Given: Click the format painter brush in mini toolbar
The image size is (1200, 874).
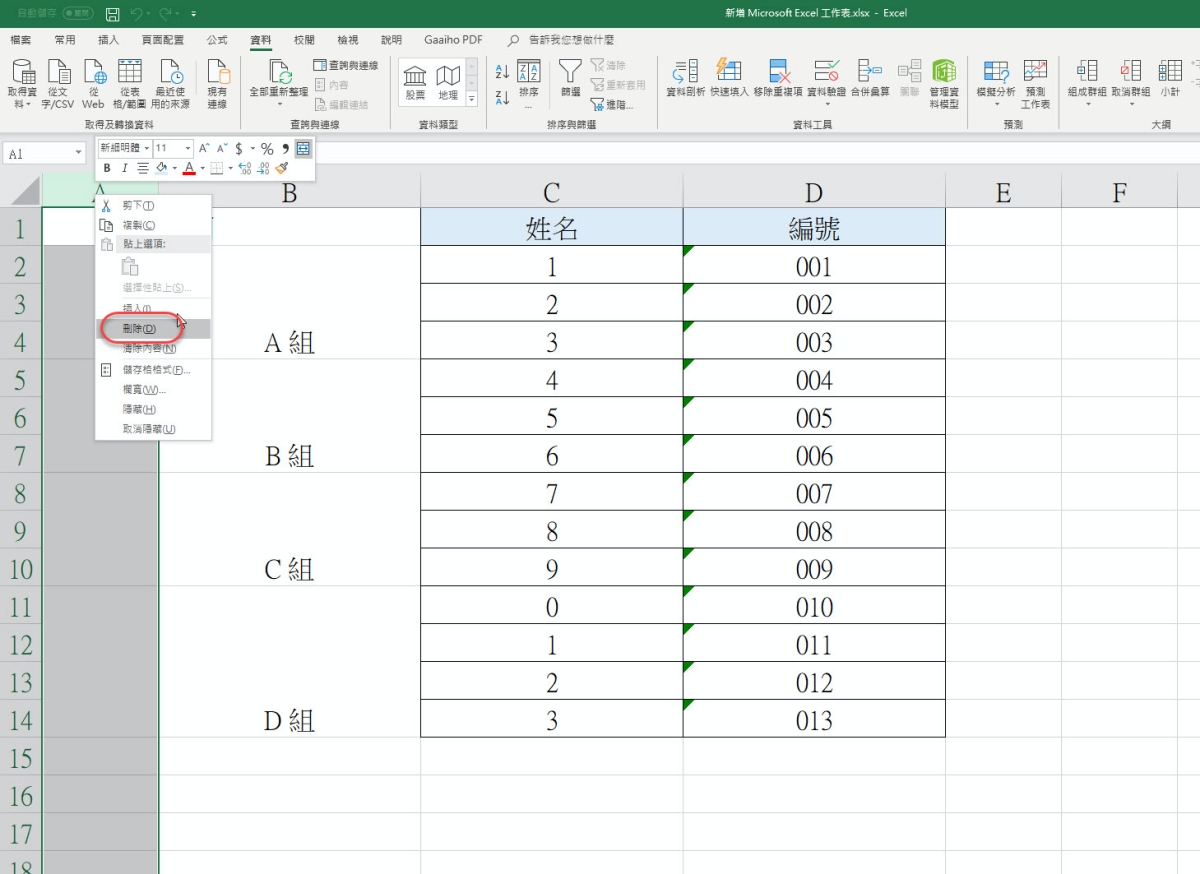Looking at the screenshot, I should (282, 168).
